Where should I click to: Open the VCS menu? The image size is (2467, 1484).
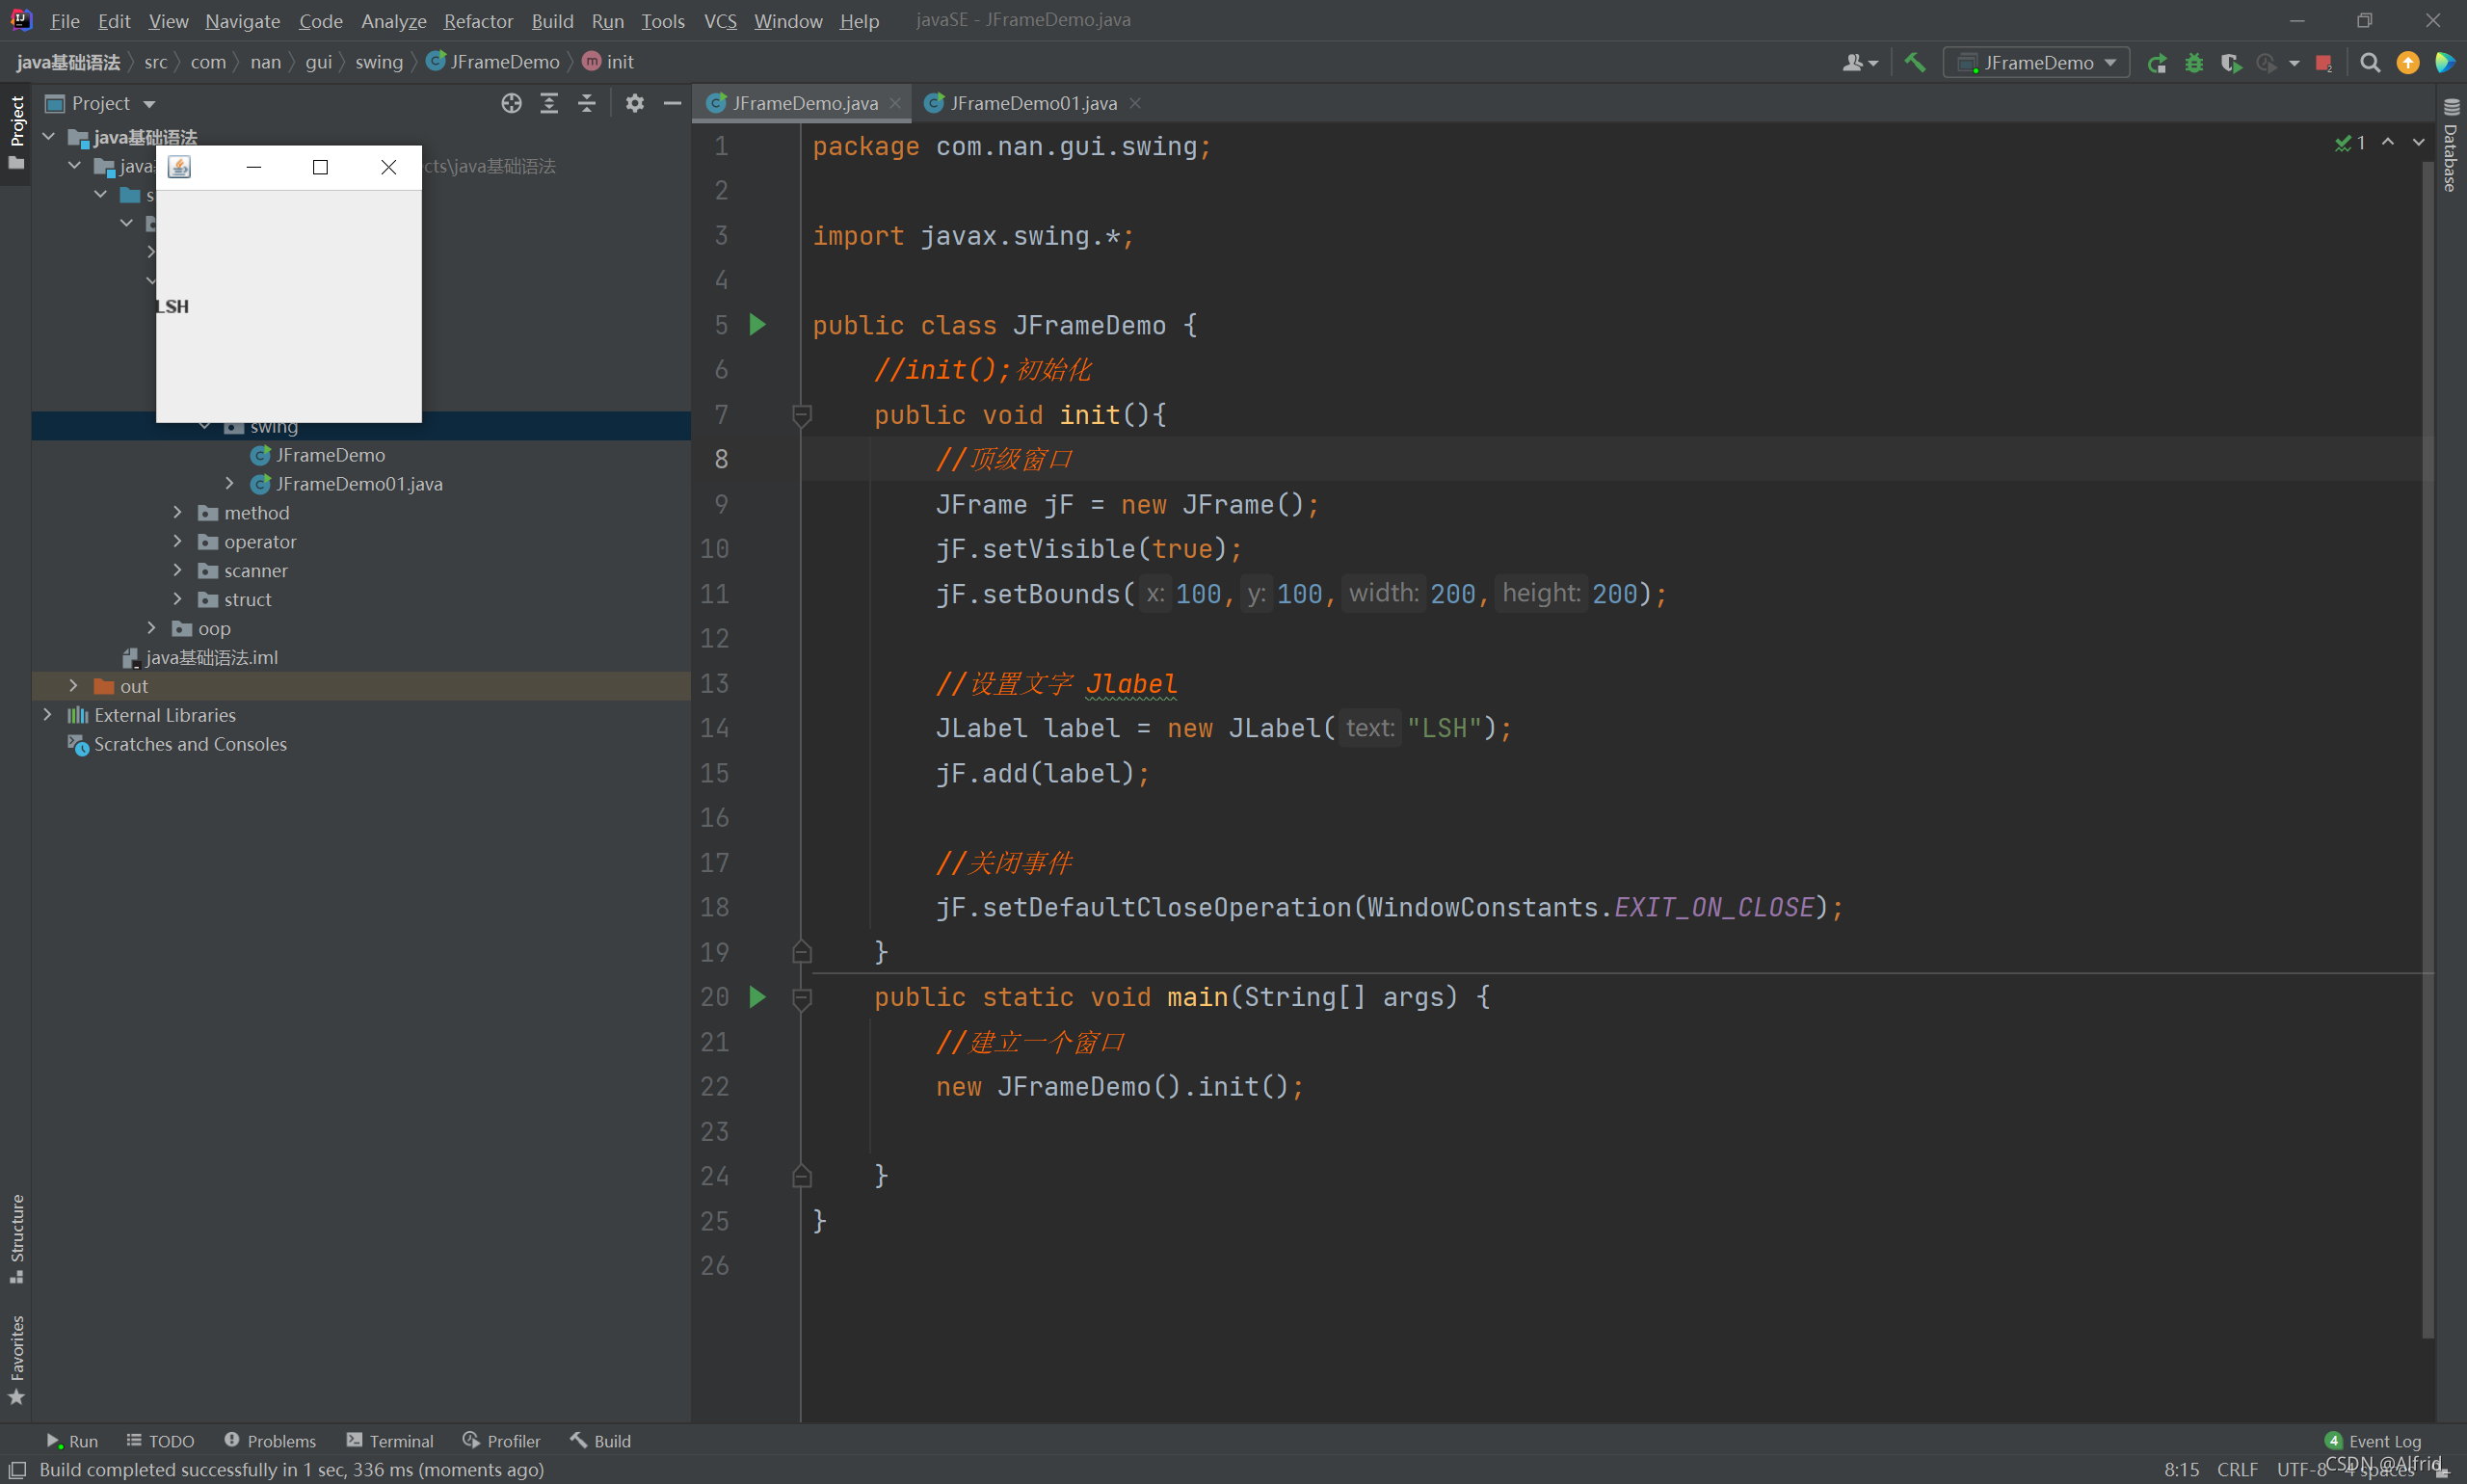[x=720, y=20]
